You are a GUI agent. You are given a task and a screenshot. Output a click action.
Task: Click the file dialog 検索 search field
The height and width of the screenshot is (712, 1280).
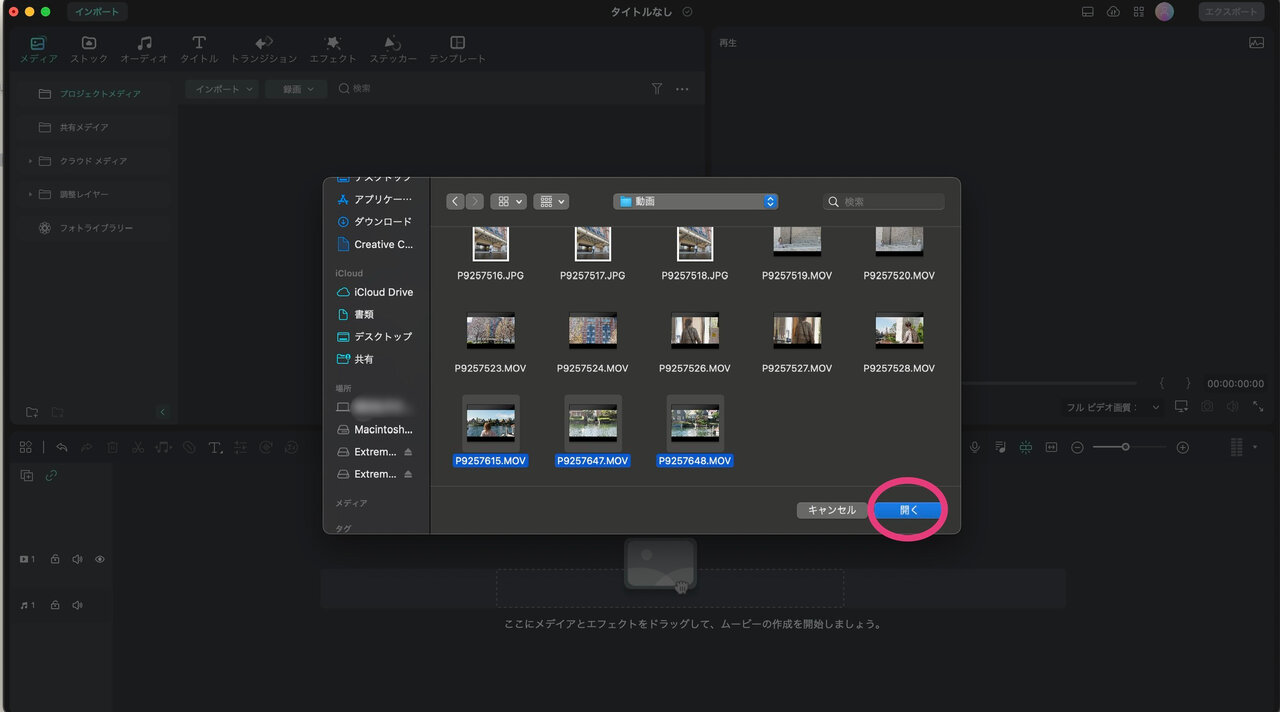click(883, 201)
